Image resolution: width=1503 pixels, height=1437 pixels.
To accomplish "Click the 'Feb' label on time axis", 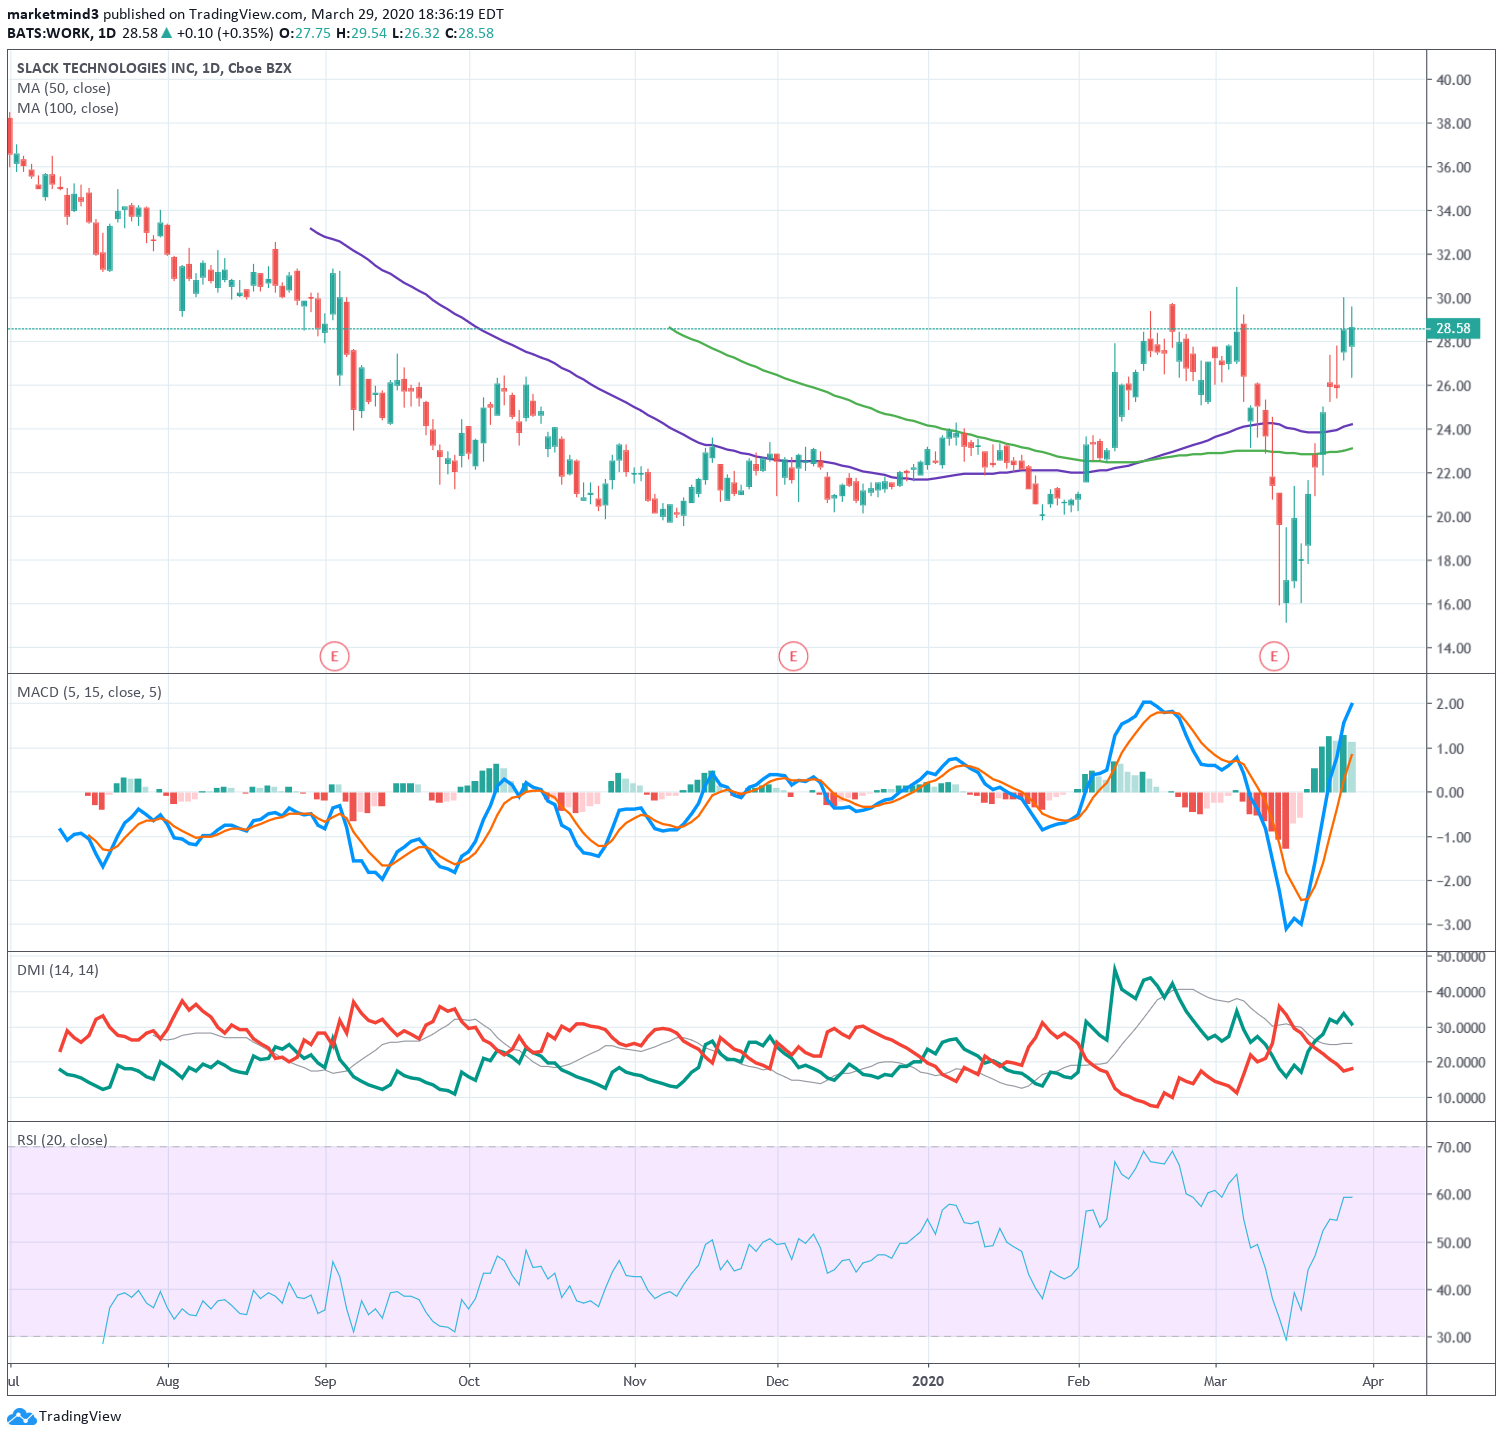I will tap(1078, 1382).
